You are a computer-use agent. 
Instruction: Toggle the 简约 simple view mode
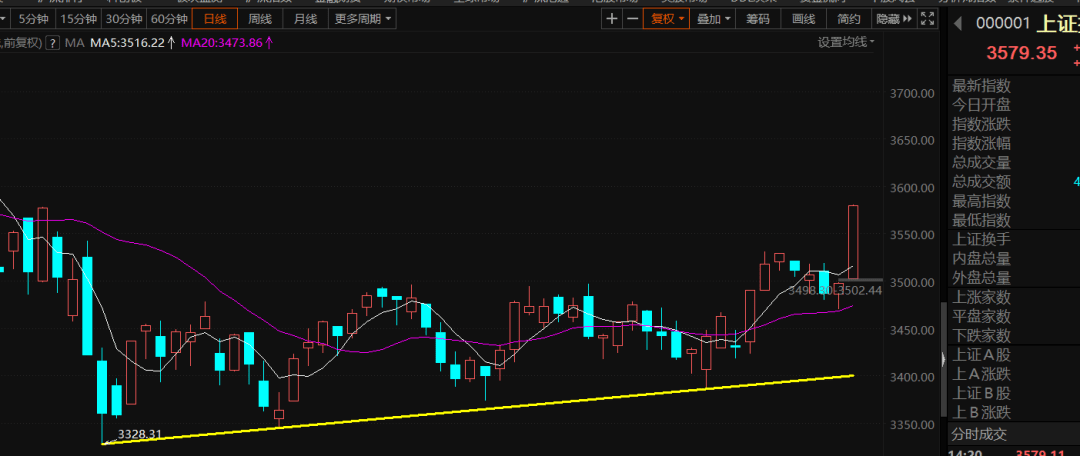[849, 19]
